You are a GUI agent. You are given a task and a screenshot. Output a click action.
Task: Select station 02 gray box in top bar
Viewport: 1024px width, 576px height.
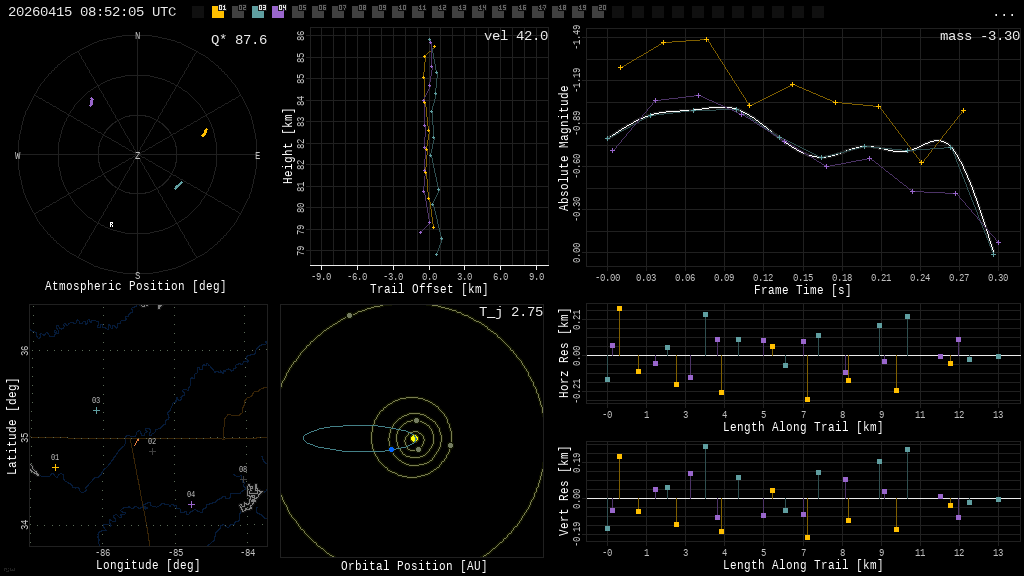tap(238, 12)
